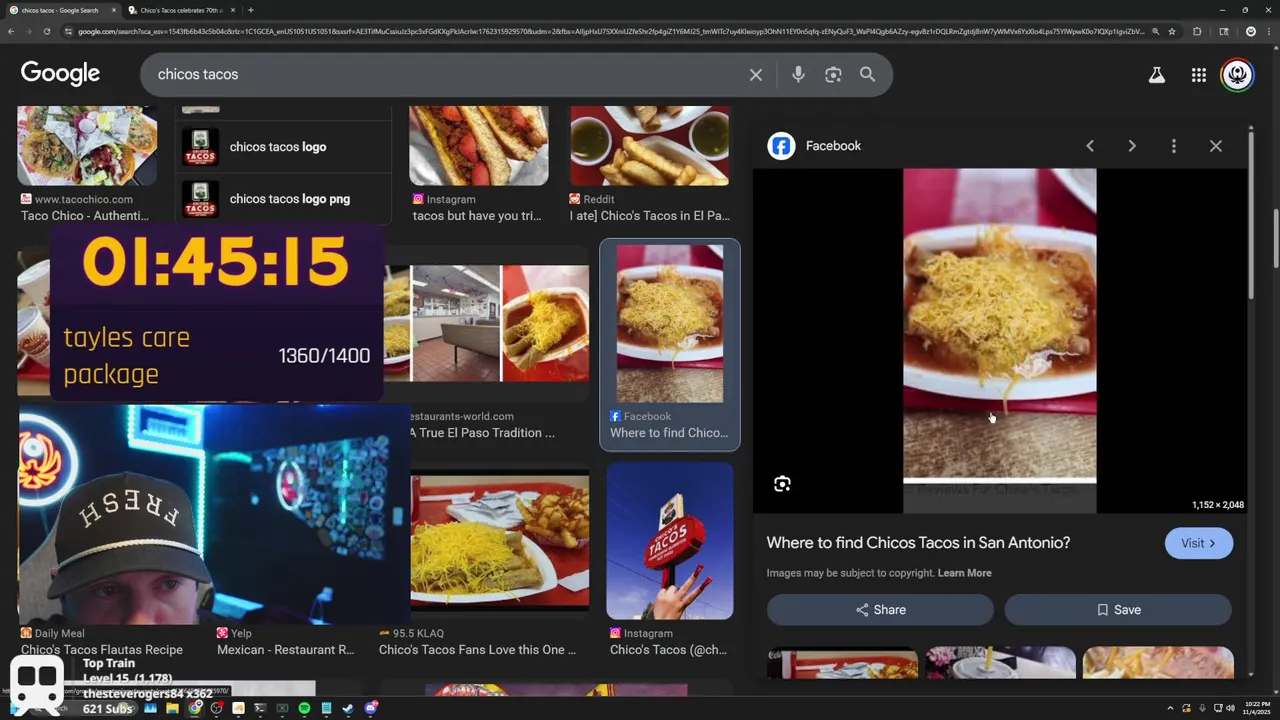1280x720 pixels.
Task: Open the Google account profile avatar
Action: pyautogui.click(x=1238, y=75)
